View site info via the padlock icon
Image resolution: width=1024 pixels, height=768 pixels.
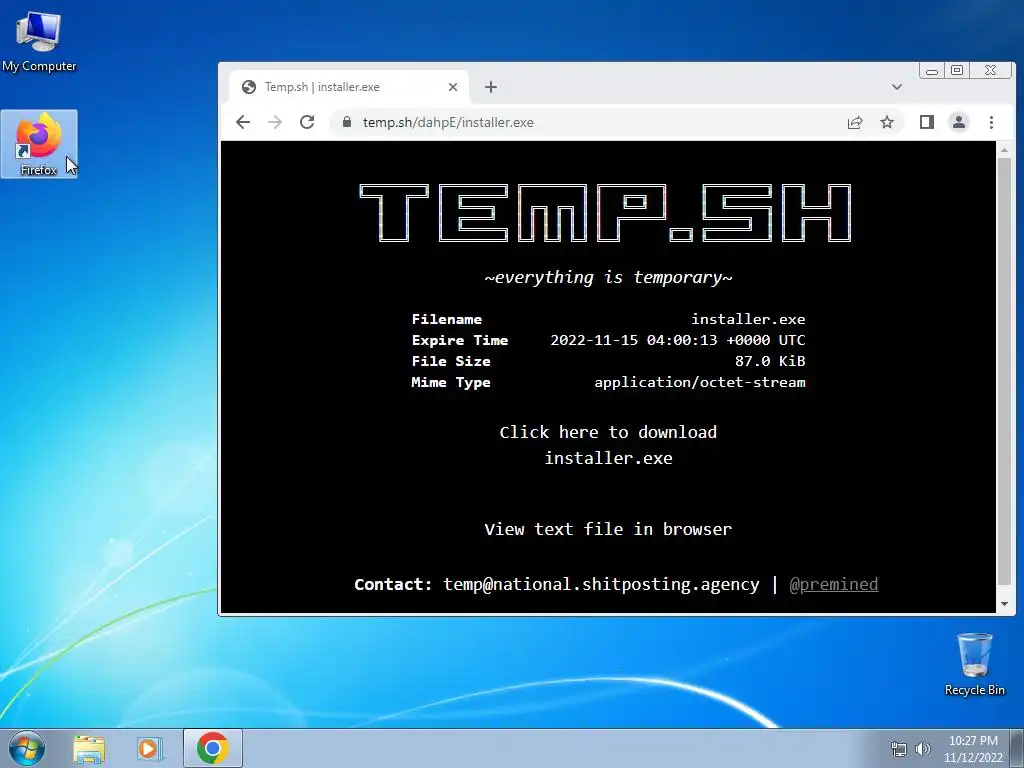347,122
